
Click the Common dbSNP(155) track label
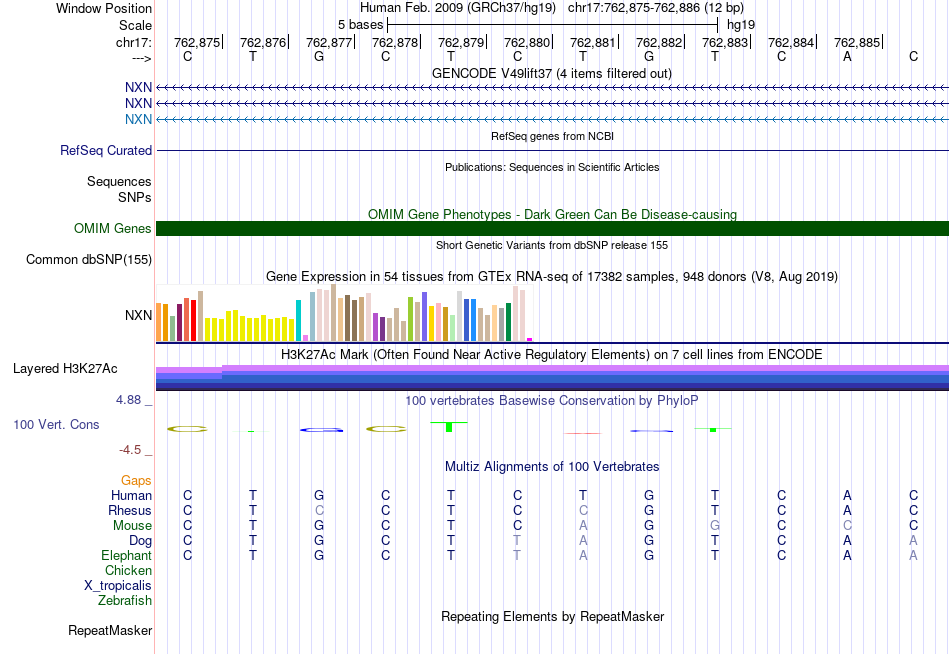[x=88, y=259]
